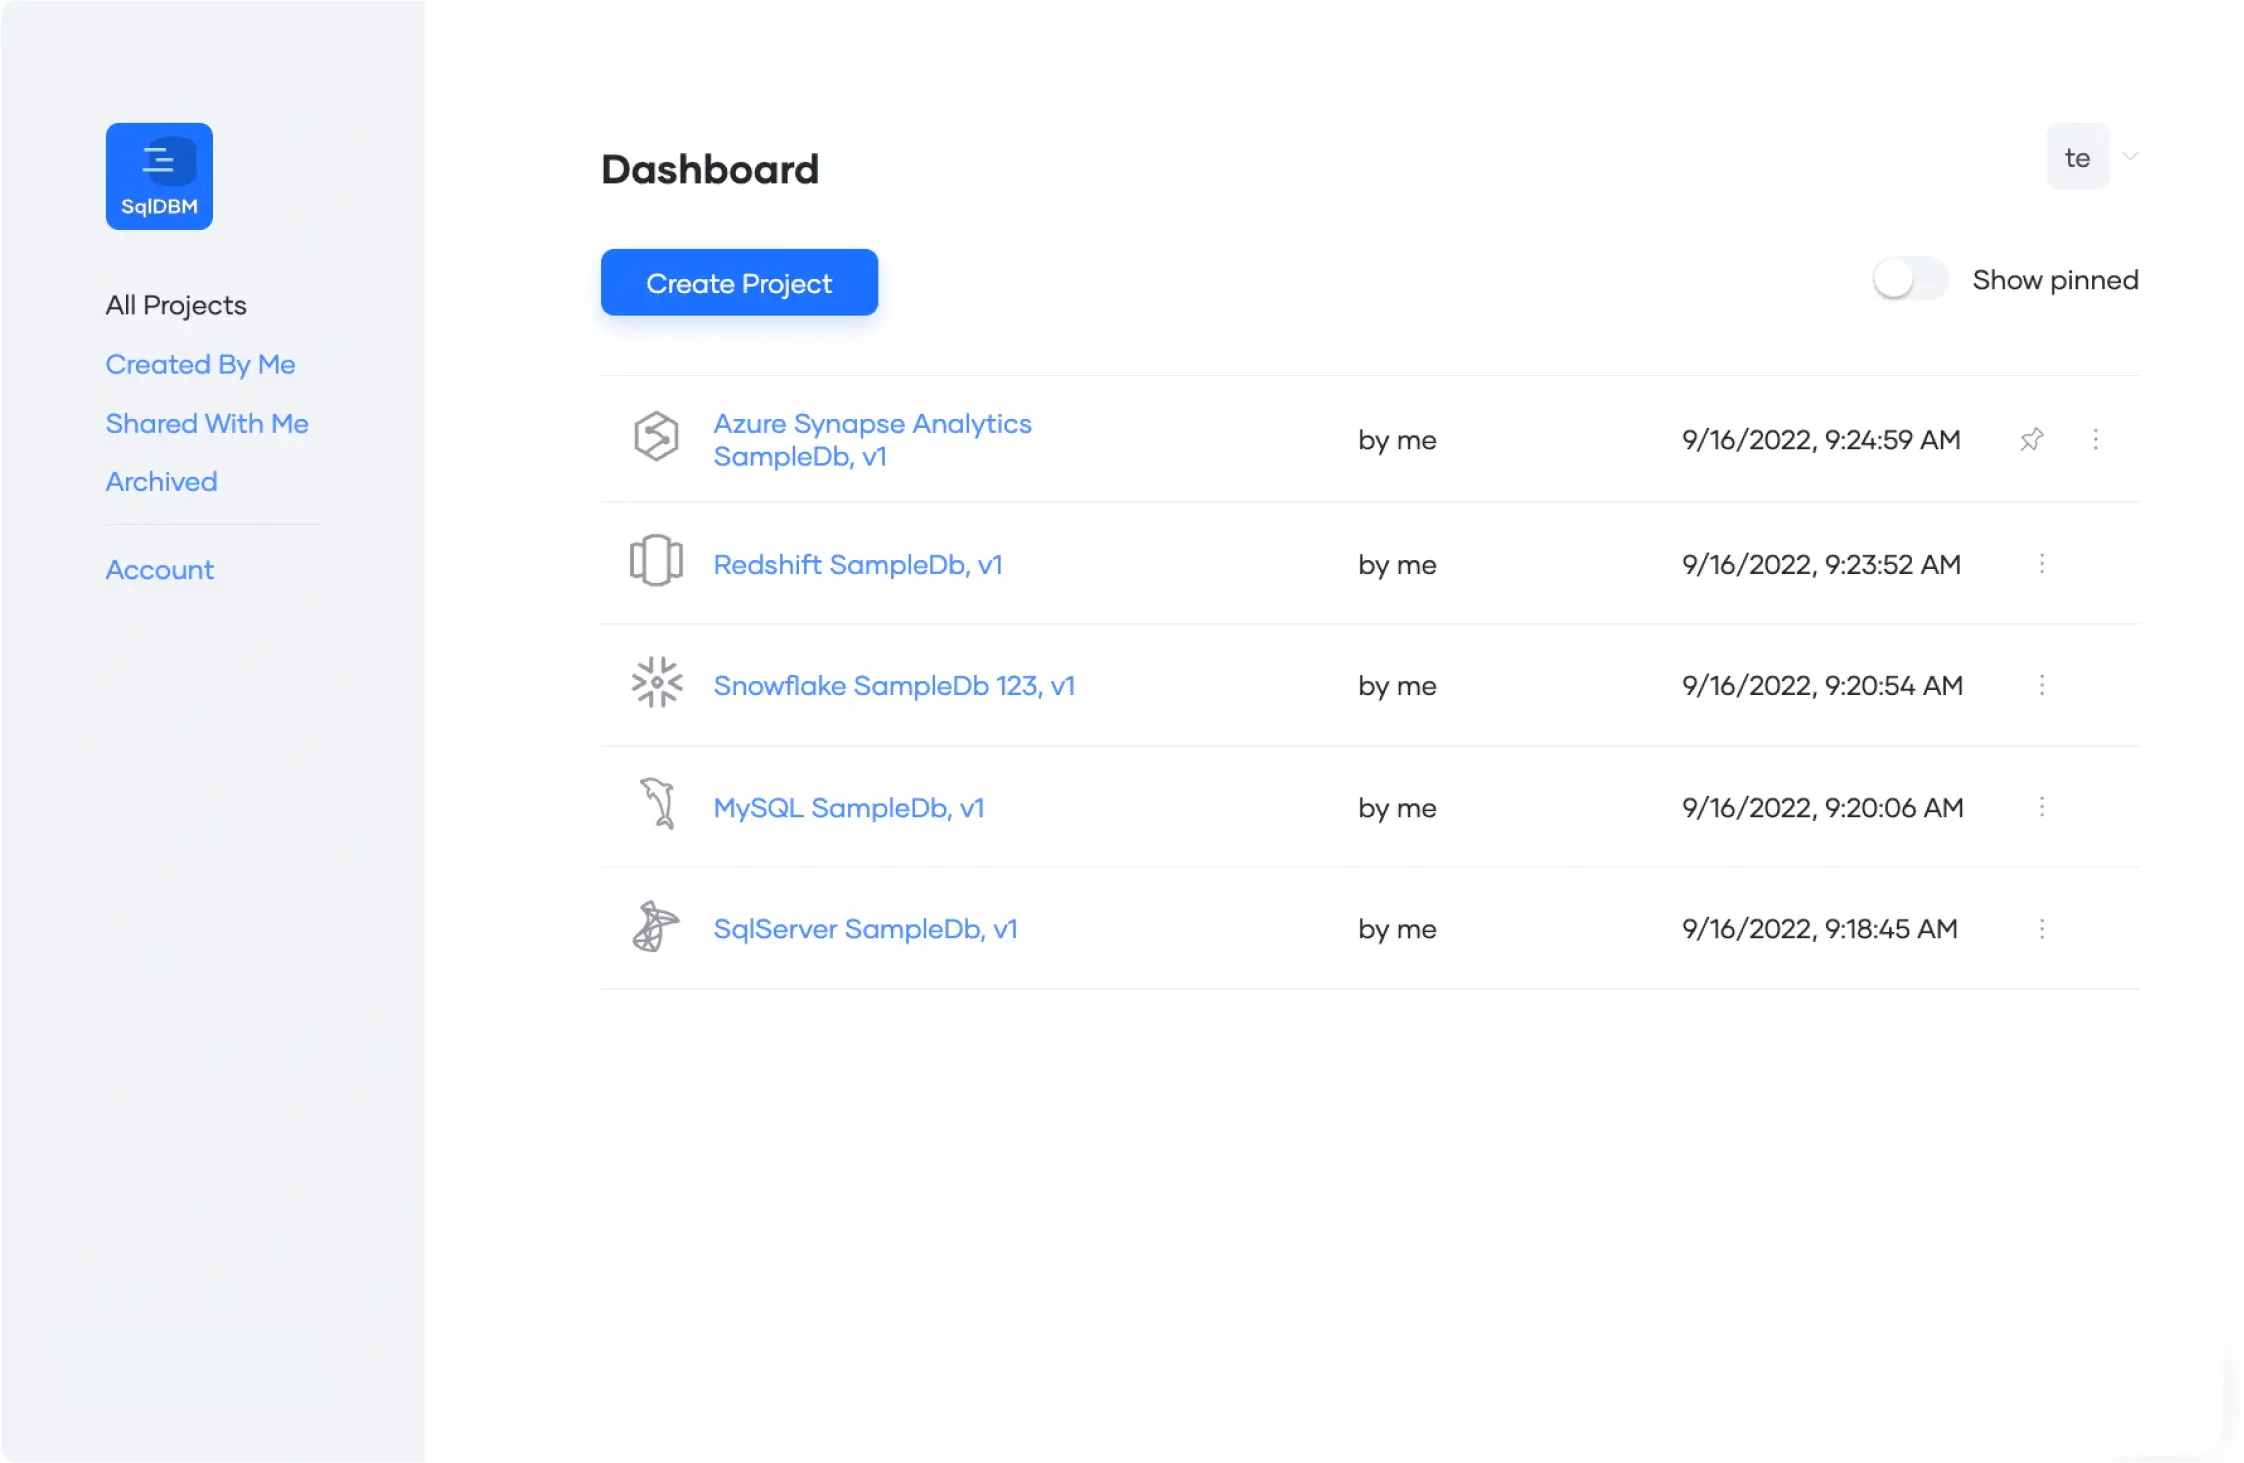This screenshot has width=2244, height=1463.
Task: Select Created By Me in sidebar
Action: [200, 364]
